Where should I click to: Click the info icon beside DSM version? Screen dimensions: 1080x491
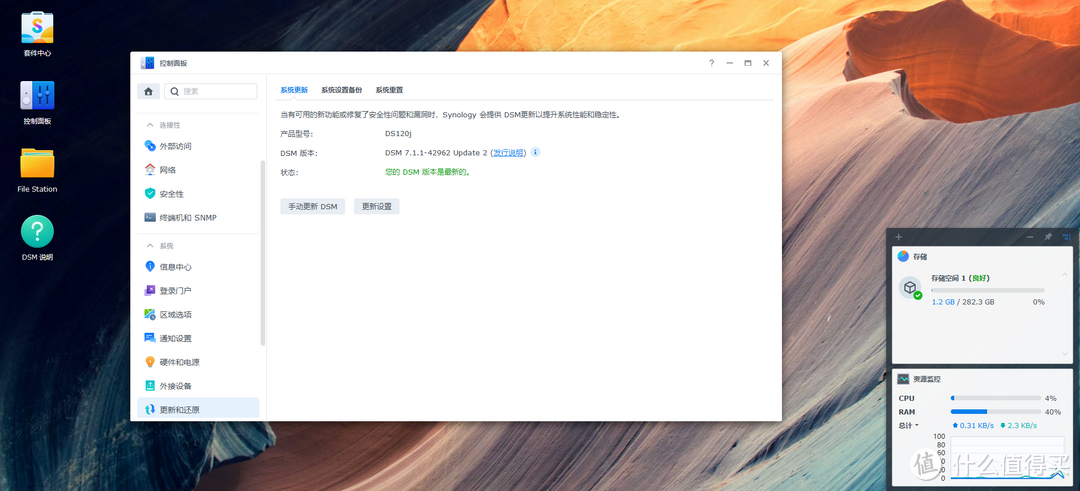[x=535, y=152]
